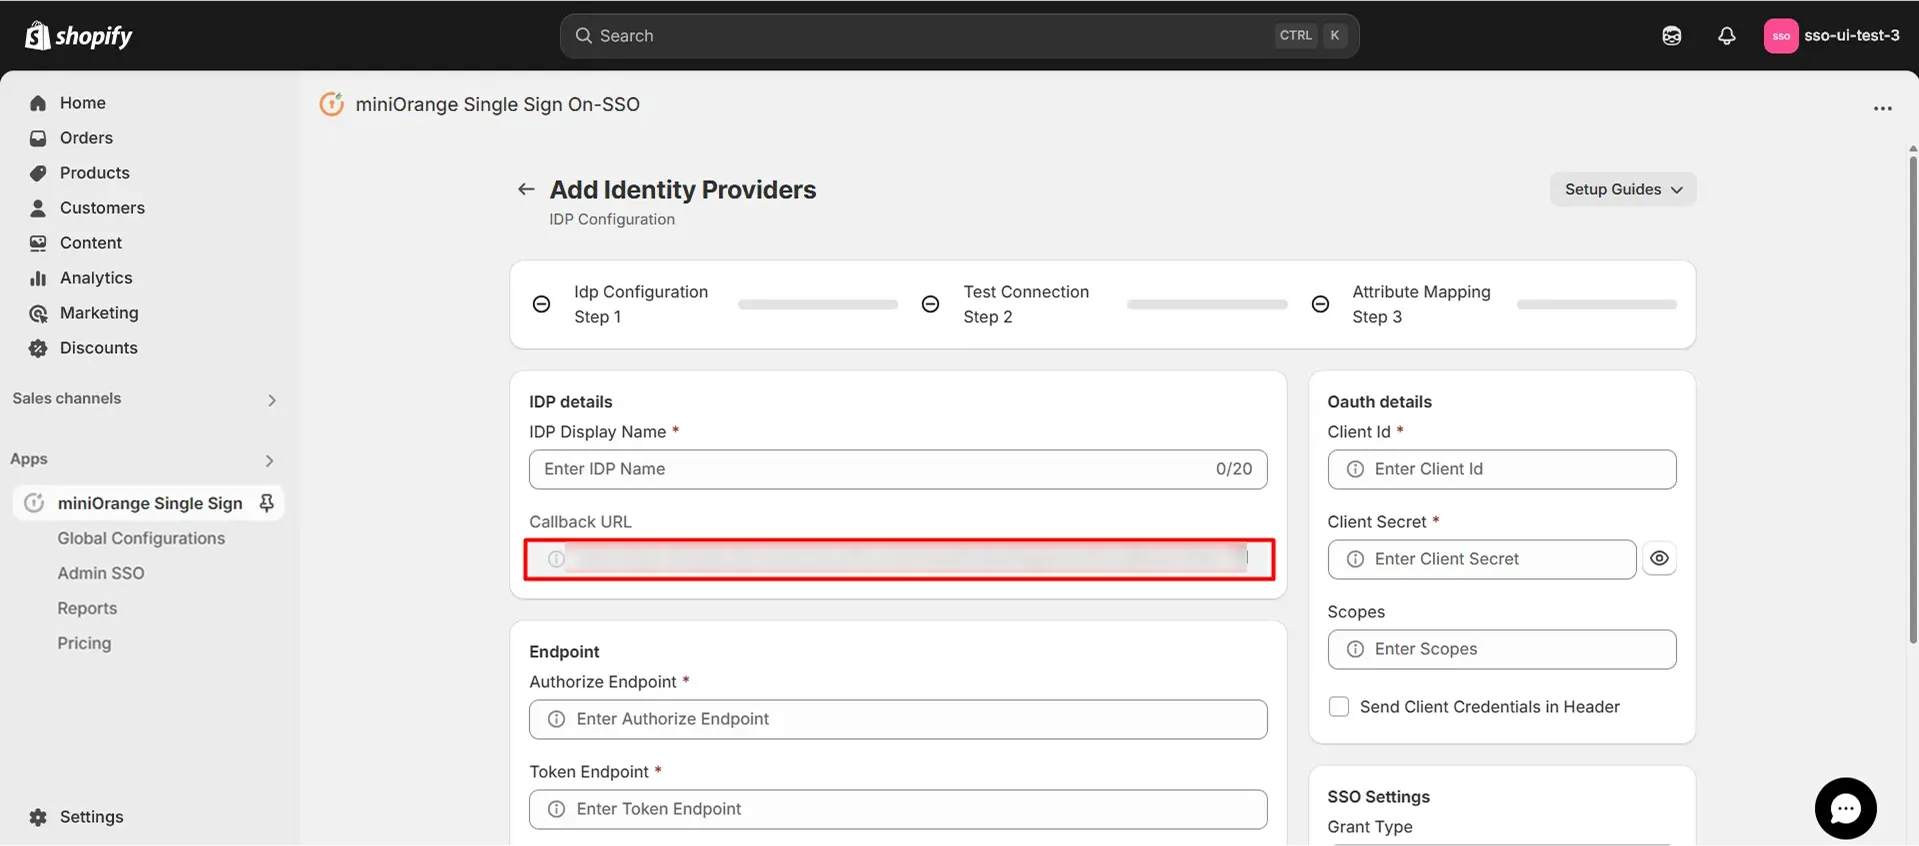Viewport: 1919px width, 846px height.
Task: Open the chat support bubble
Action: [x=1845, y=808]
